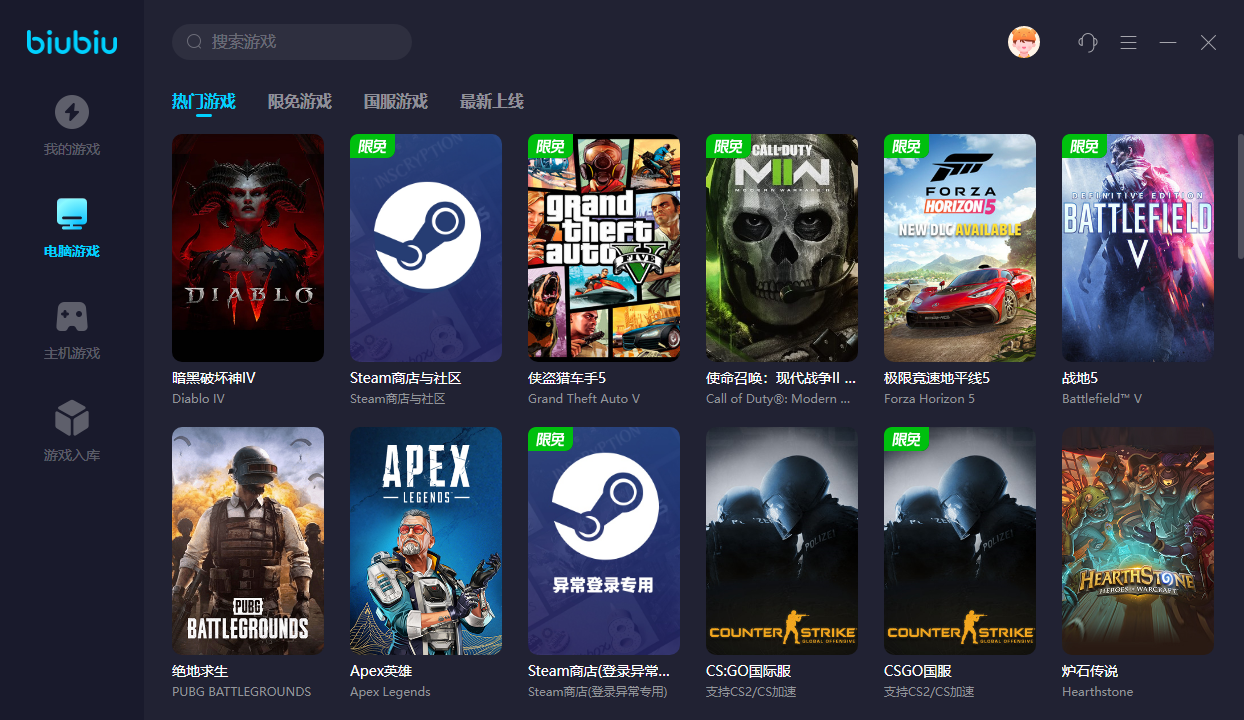Click the Hearthstone 炉石传说 title text

[x=1089, y=671]
